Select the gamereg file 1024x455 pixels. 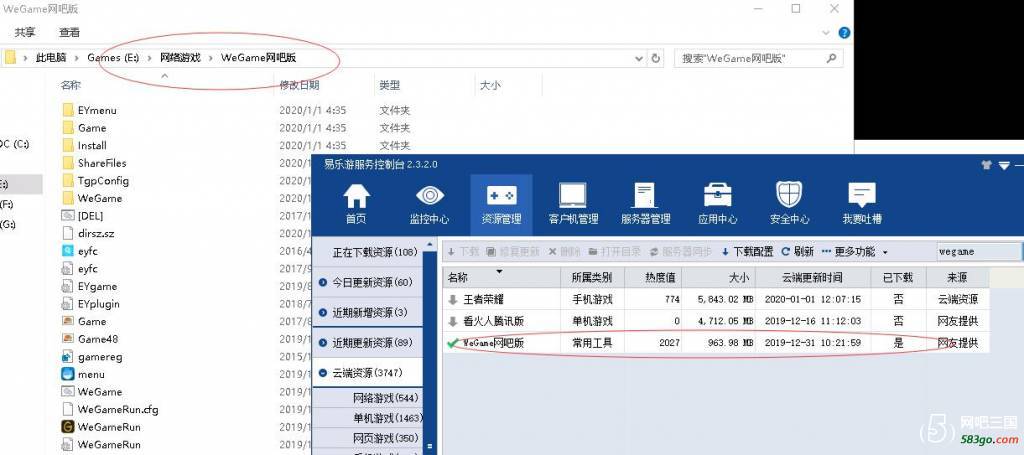click(92, 357)
